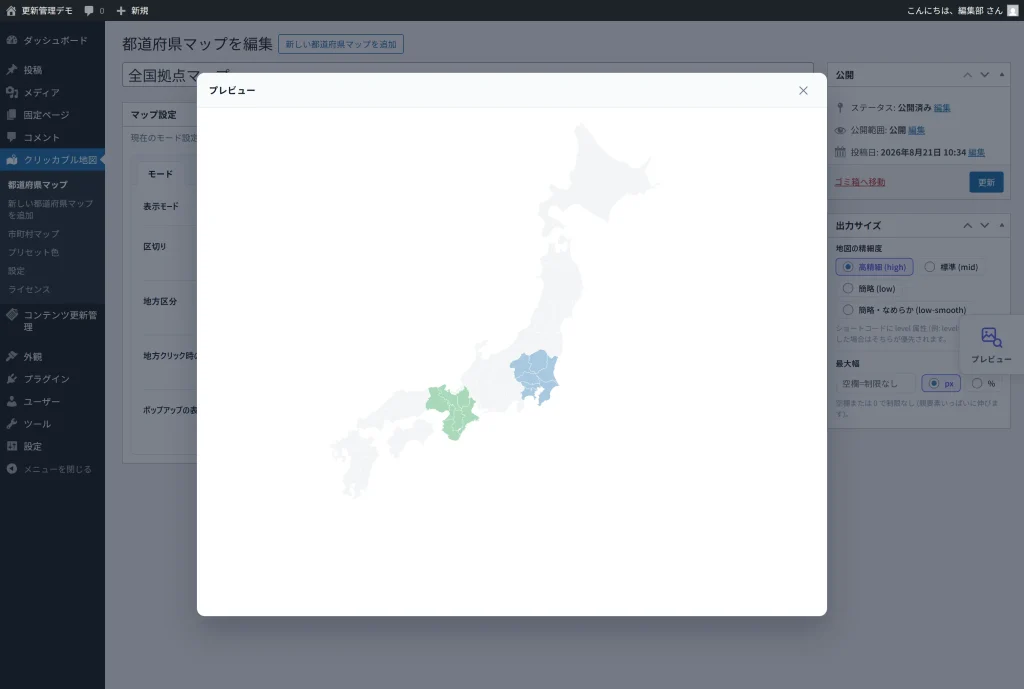Image resolution: width=1024 pixels, height=689 pixels.
Task: Click the 公開範囲 eye icon
Action: pyautogui.click(x=840, y=130)
